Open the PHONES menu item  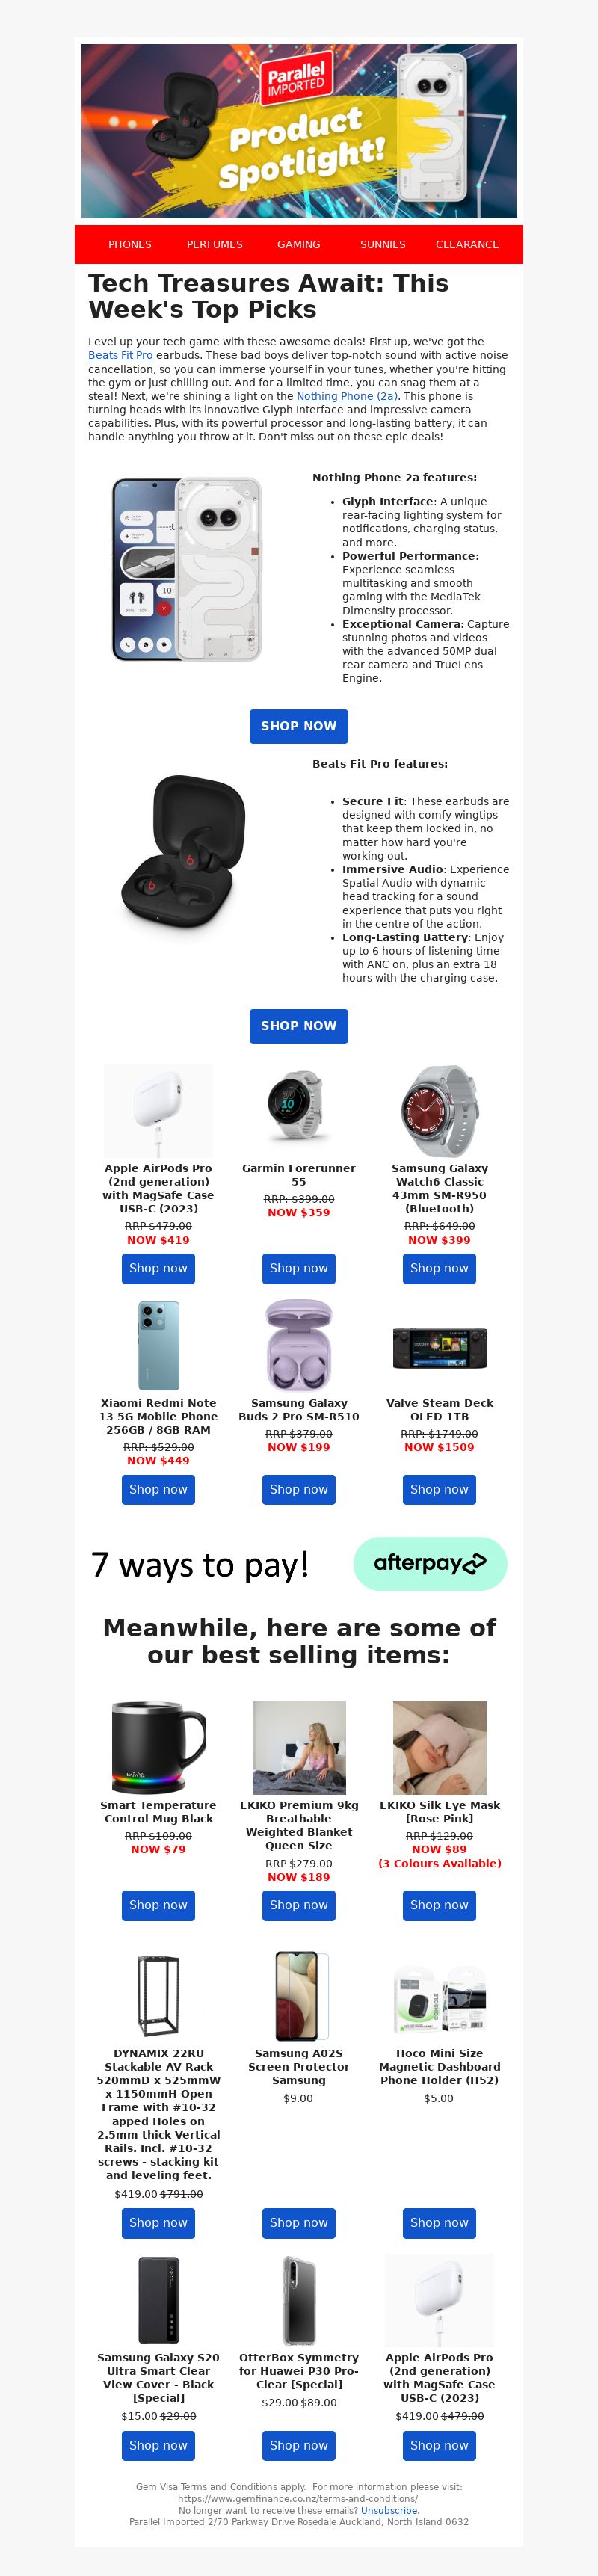point(130,244)
